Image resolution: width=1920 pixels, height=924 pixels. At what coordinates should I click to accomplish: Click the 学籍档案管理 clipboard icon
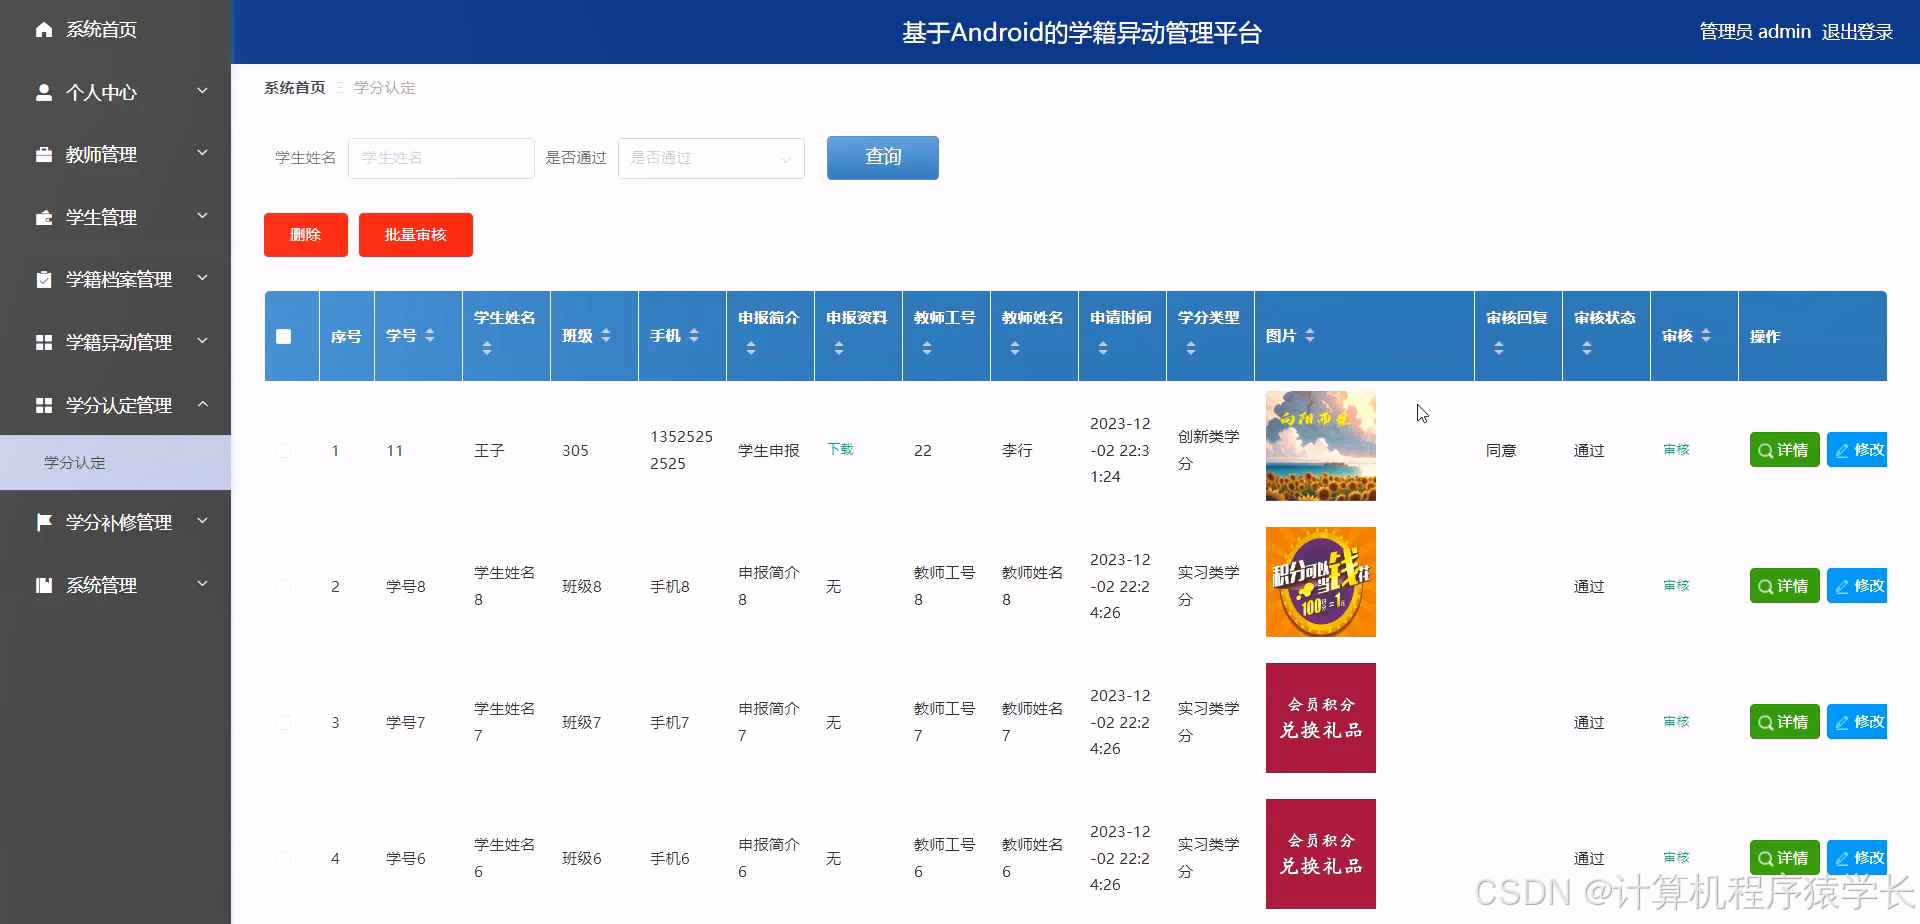(x=42, y=279)
